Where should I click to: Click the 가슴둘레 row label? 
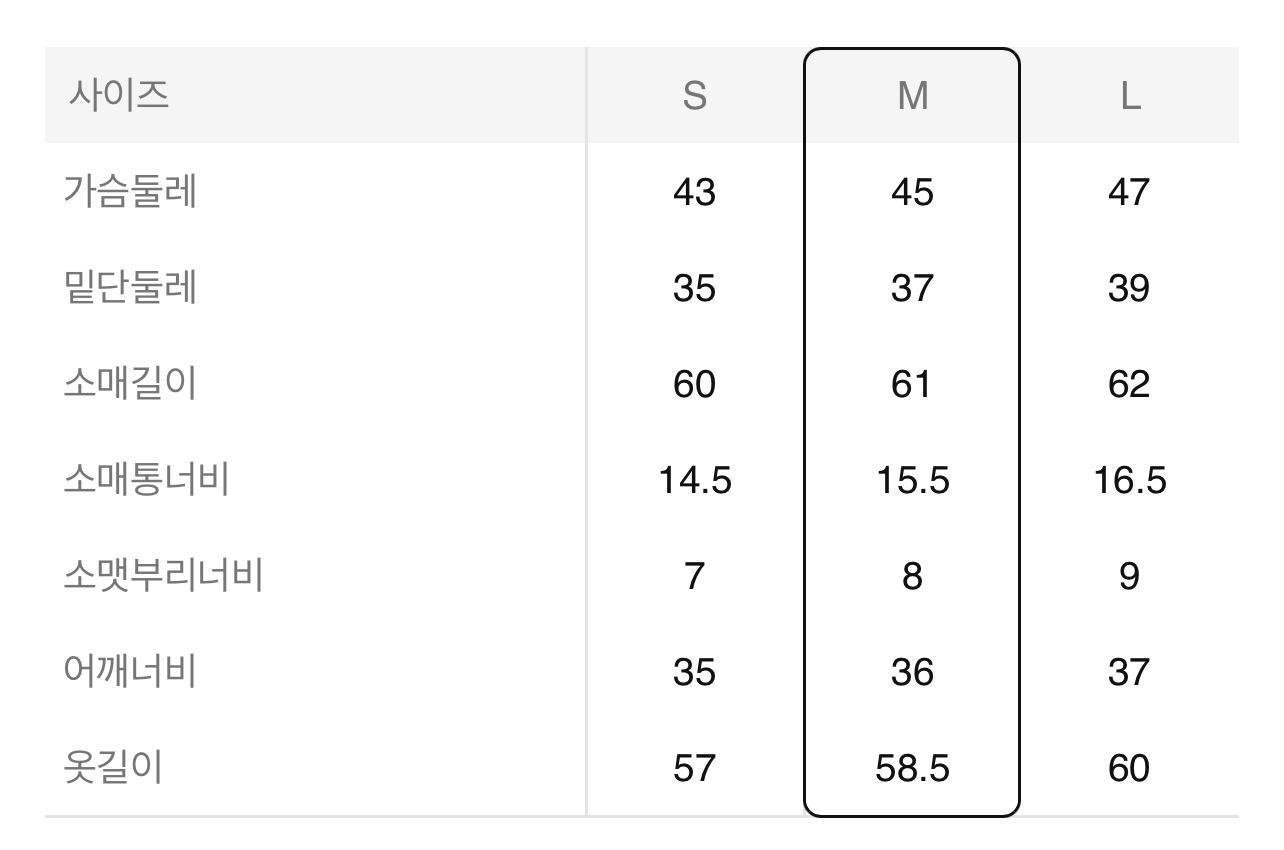(x=130, y=191)
